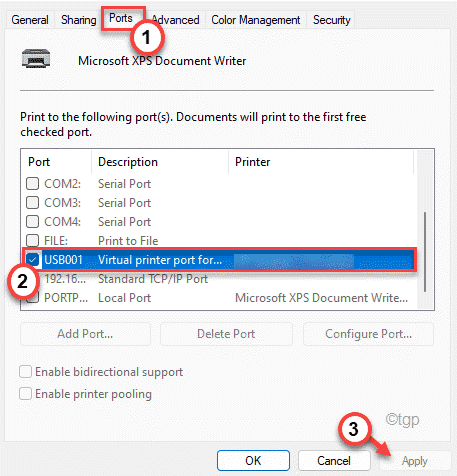Screen dimensions: 457x476
Task: Enable bidirectional support checkbox
Action: (26, 372)
